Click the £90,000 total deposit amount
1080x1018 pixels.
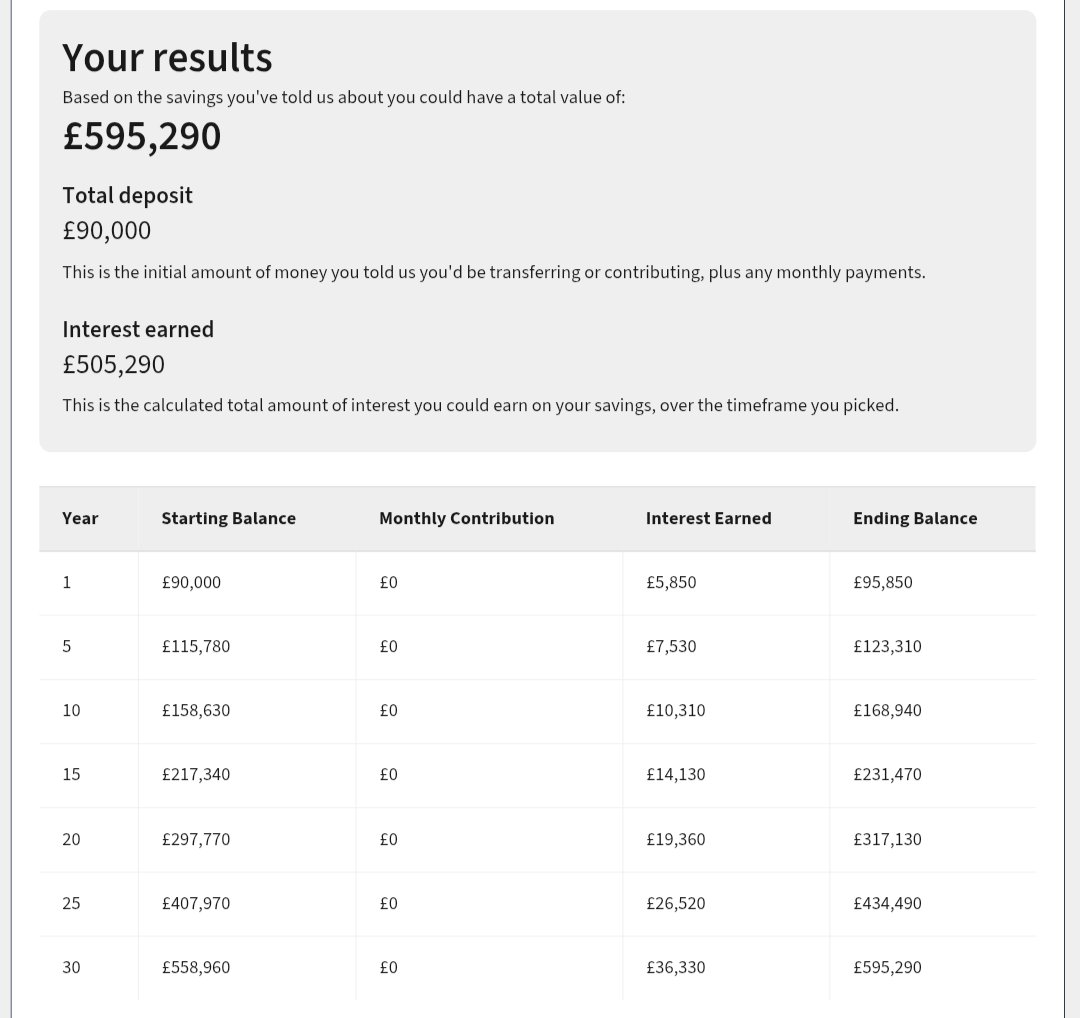[107, 231]
